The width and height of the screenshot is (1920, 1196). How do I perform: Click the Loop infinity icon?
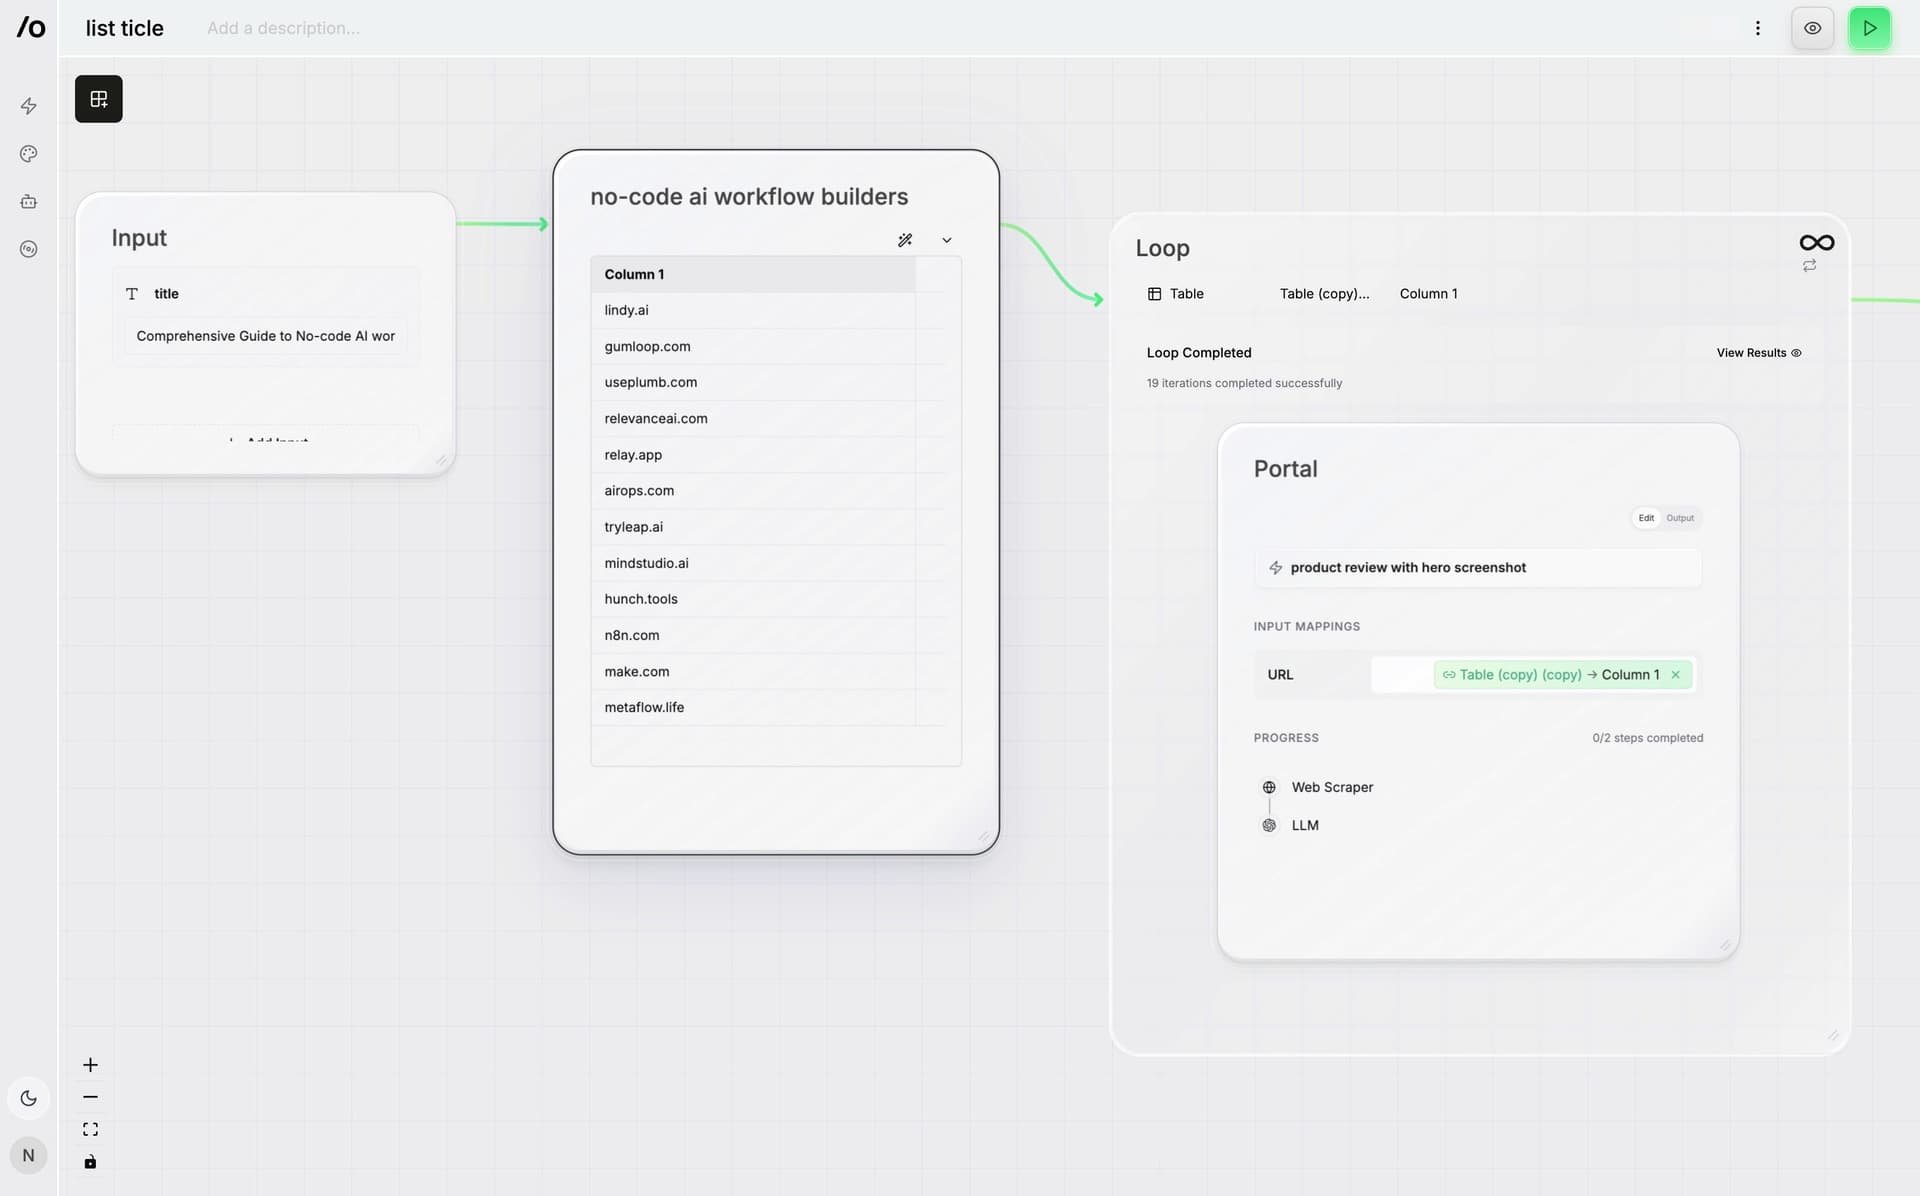1816,243
